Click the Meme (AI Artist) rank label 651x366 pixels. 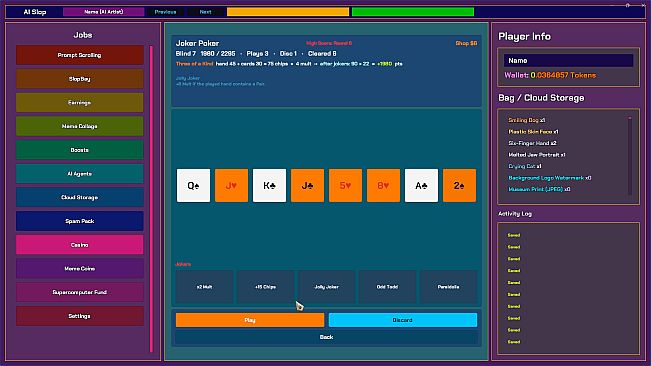tap(104, 12)
